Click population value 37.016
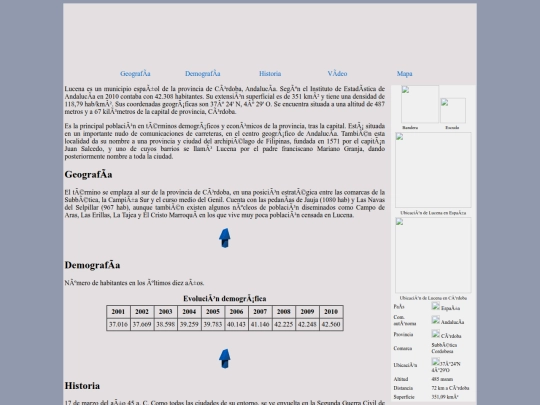 118,324
